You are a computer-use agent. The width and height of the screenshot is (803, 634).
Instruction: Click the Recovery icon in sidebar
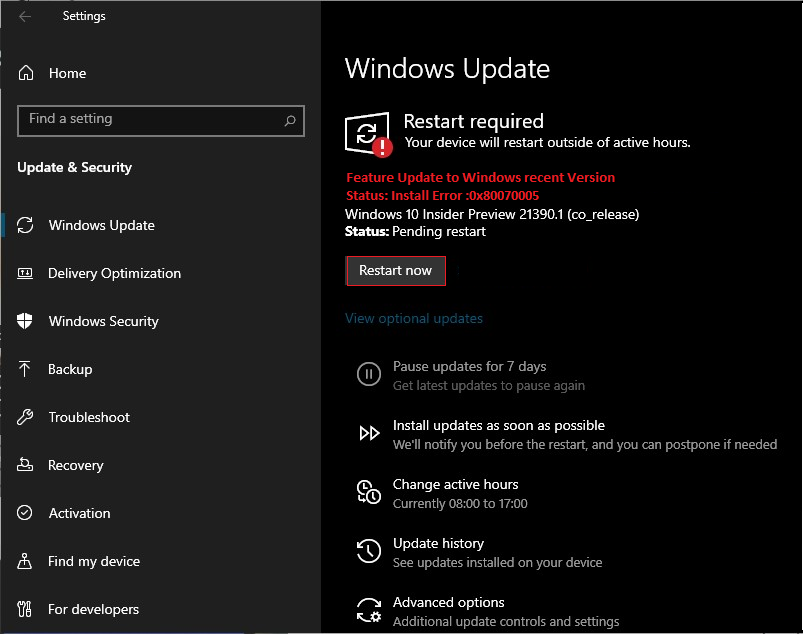[25, 465]
